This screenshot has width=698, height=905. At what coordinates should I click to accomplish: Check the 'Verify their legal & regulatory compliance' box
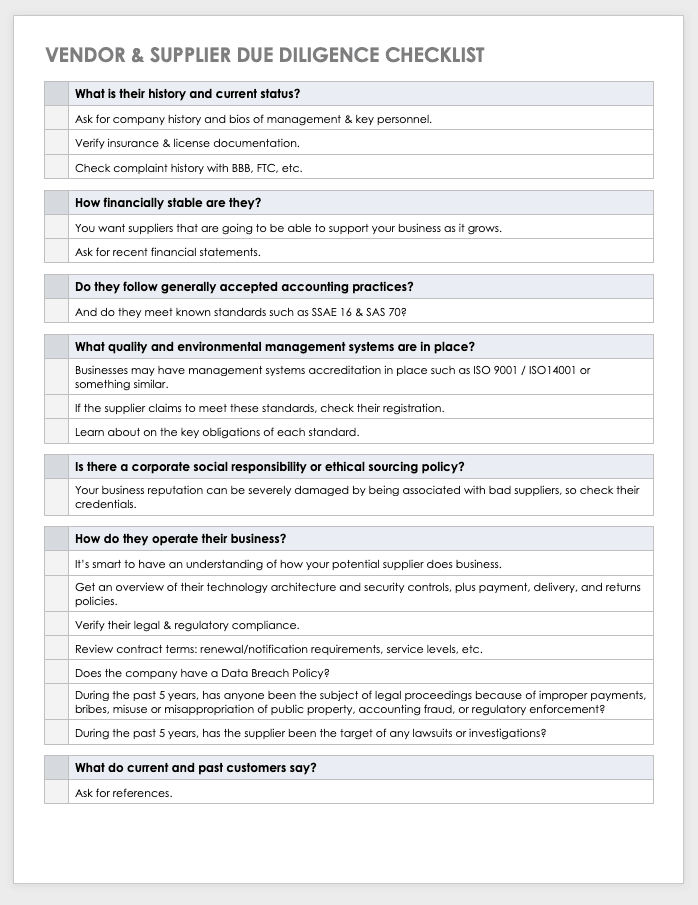[x=57, y=625]
